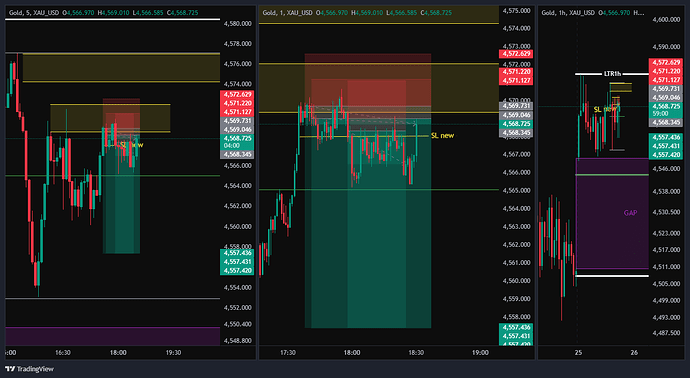Screen dimensions: 690x378
Task: Click the 18:30 time label on 1-minute chart
Action: (x=416, y=353)
